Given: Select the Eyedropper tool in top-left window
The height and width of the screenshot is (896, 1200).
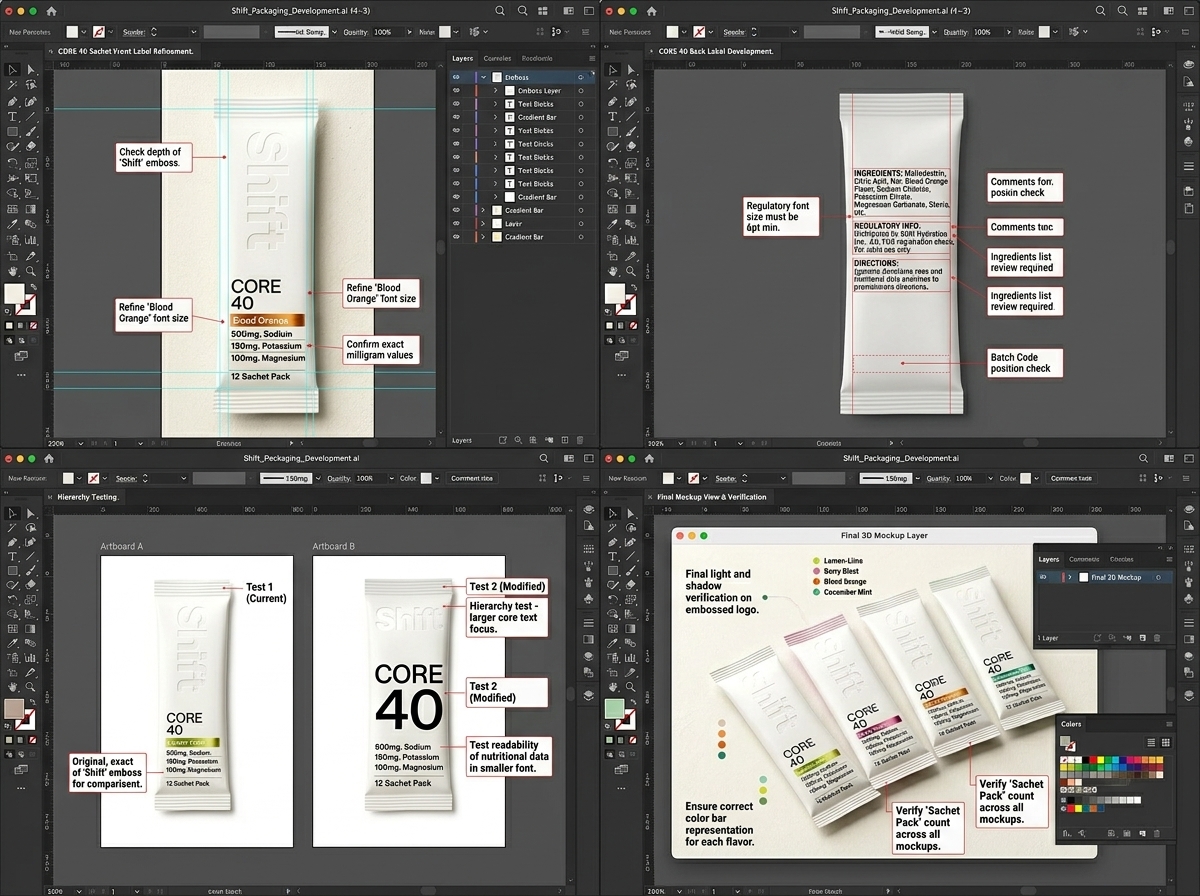Looking at the screenshot, I should (x=12, y=225).
